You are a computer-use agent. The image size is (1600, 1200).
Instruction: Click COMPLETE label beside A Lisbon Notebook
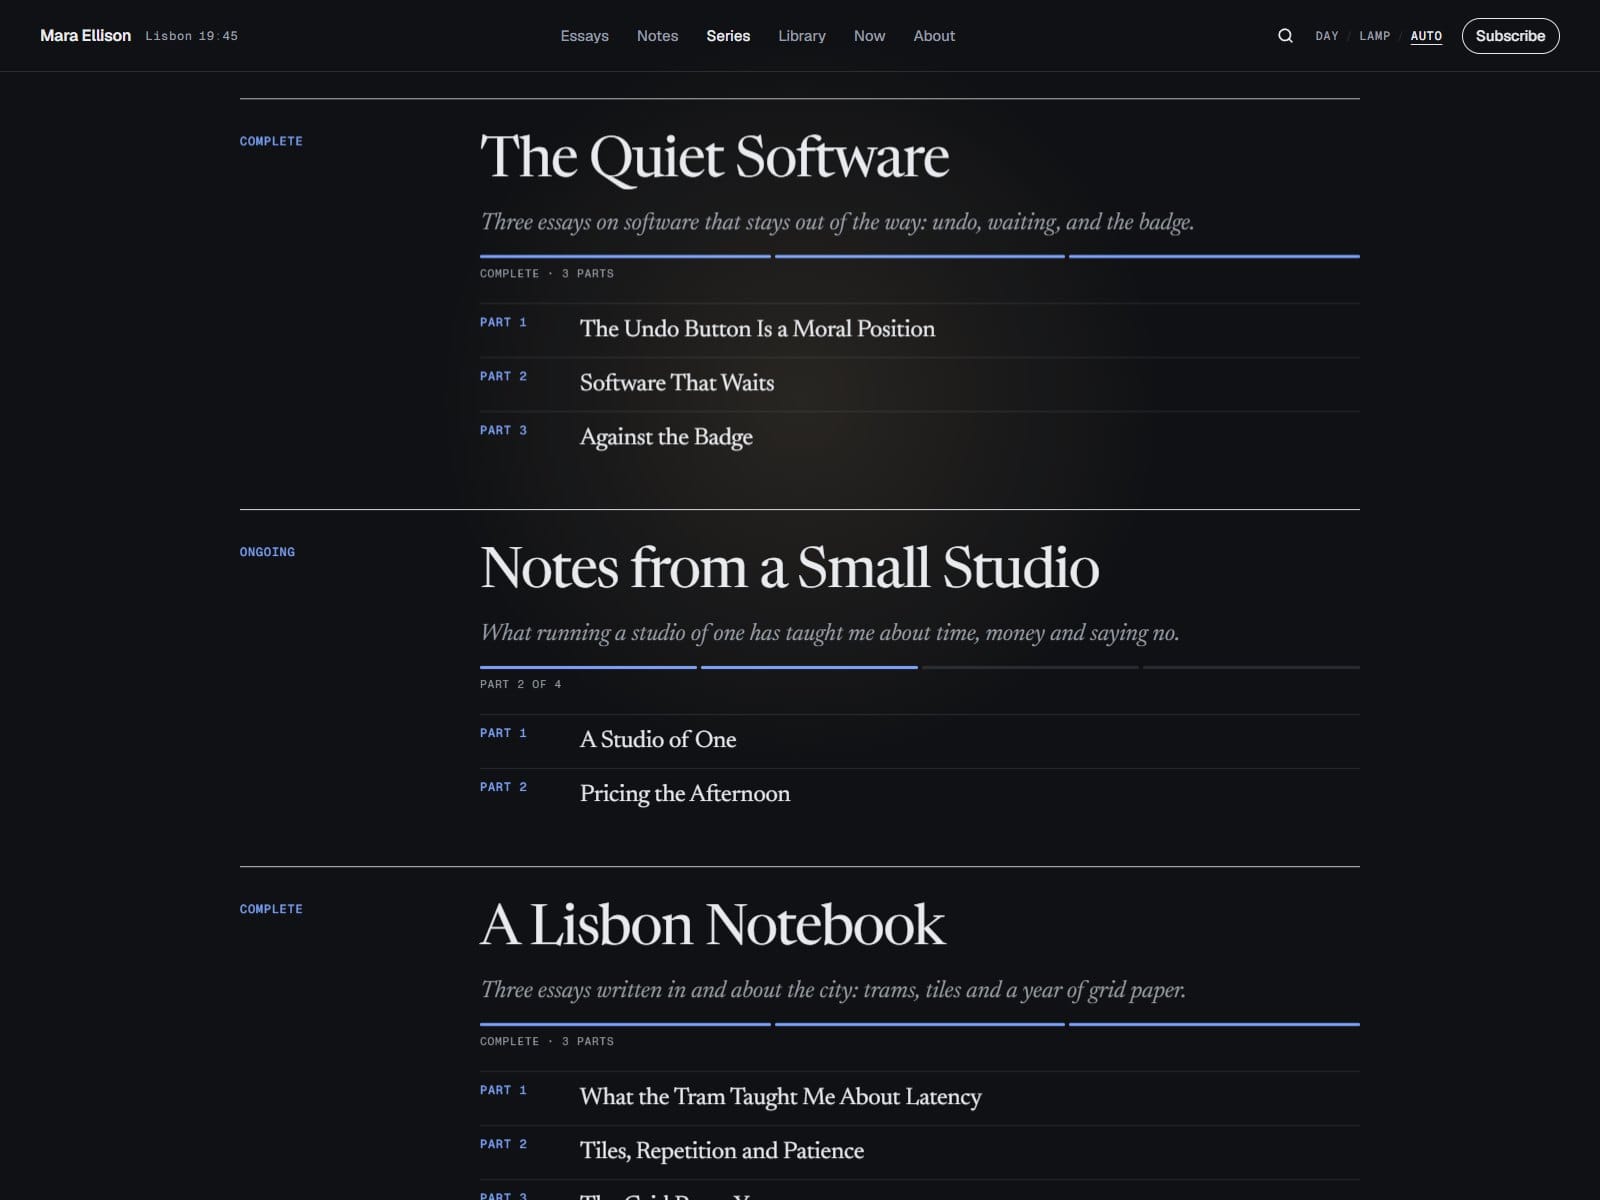pyautogui.click(x=271, y=909)
